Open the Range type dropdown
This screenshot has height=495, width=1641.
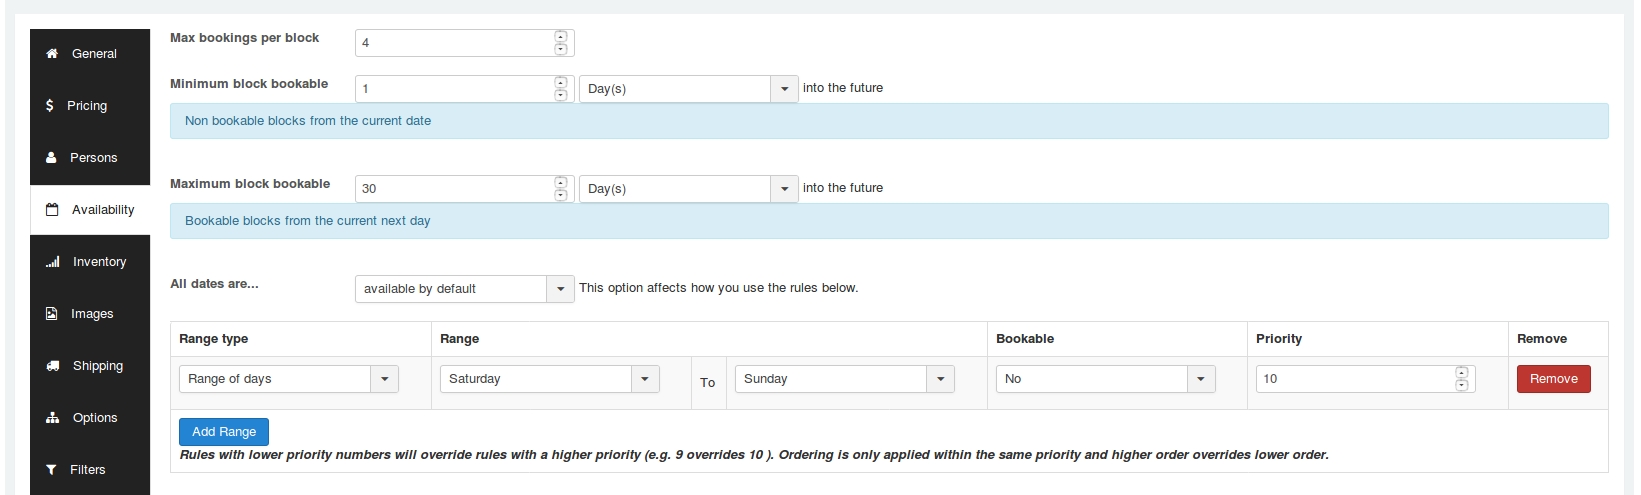(288, 379)
